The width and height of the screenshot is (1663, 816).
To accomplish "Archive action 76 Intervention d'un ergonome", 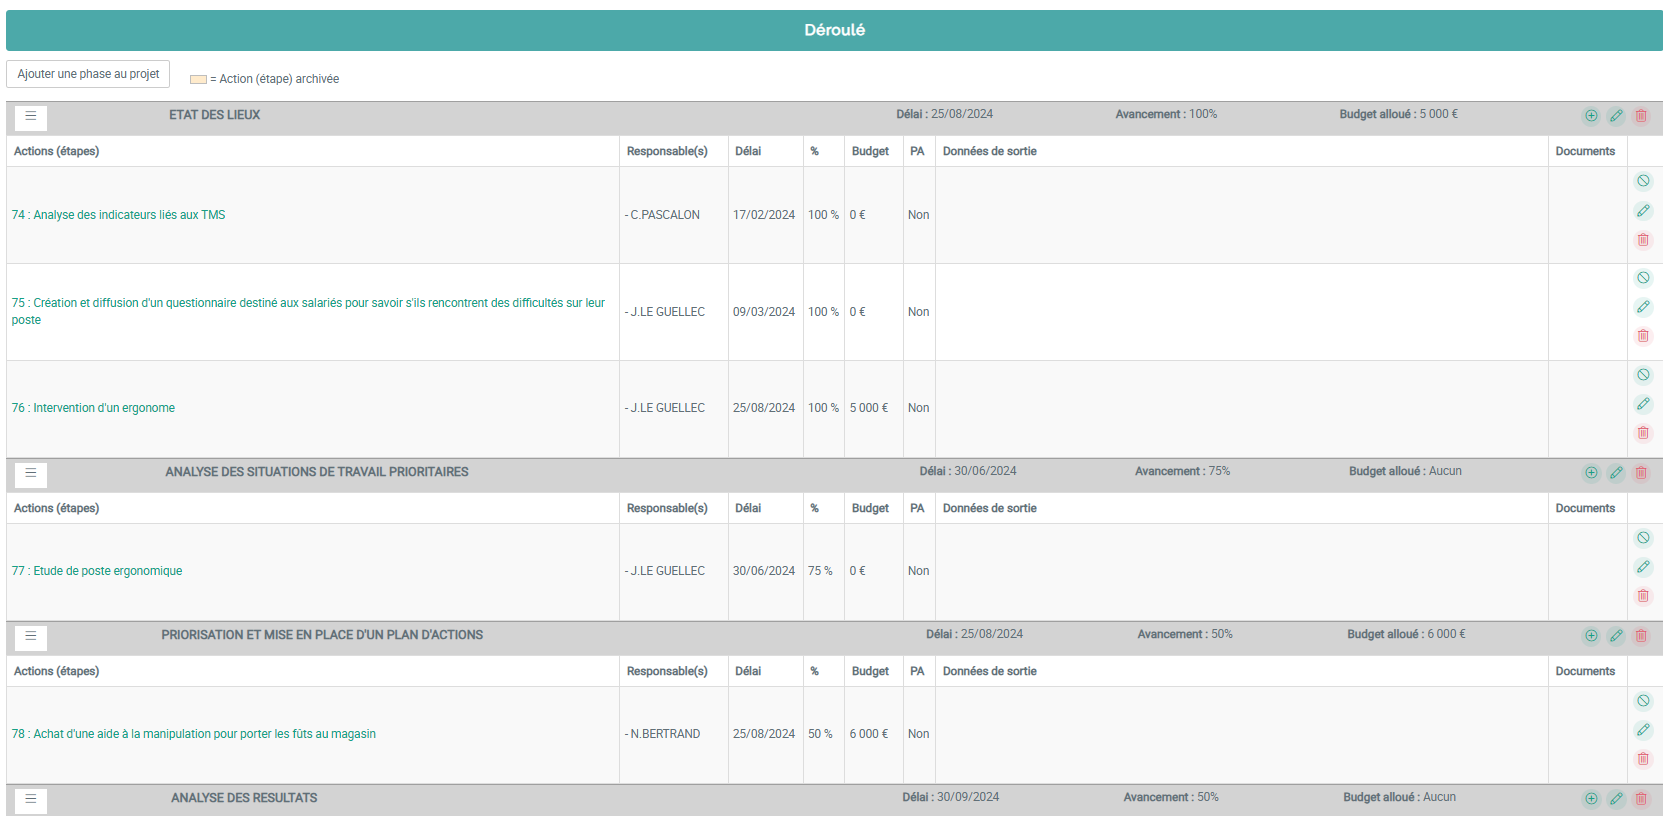I will [x=1643, y=375].
